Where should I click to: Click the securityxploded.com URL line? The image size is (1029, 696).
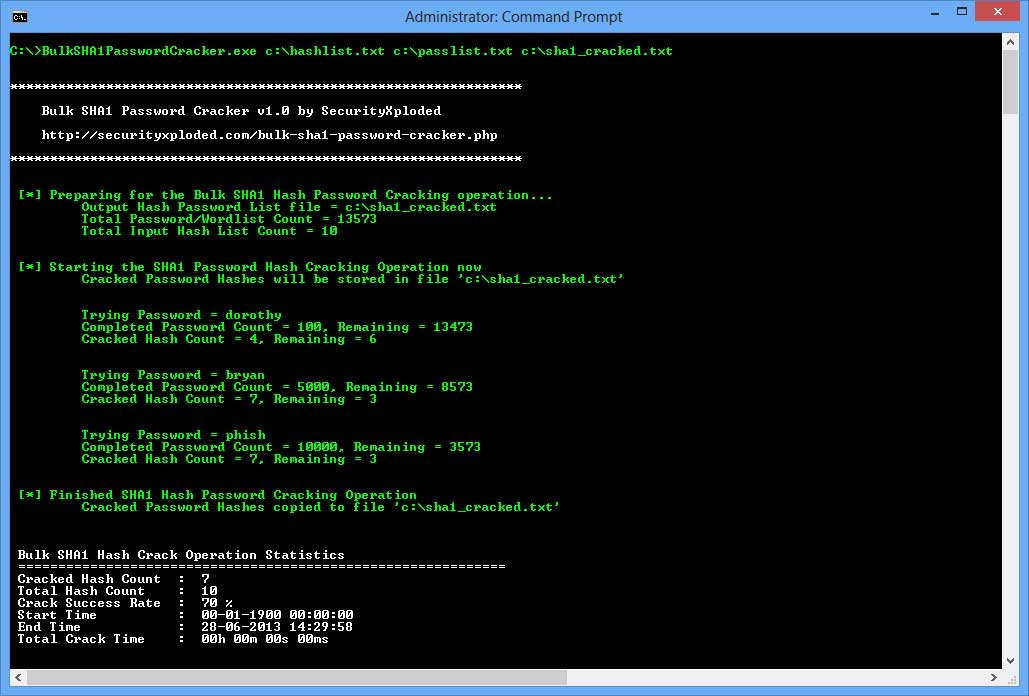coord(269,135)
